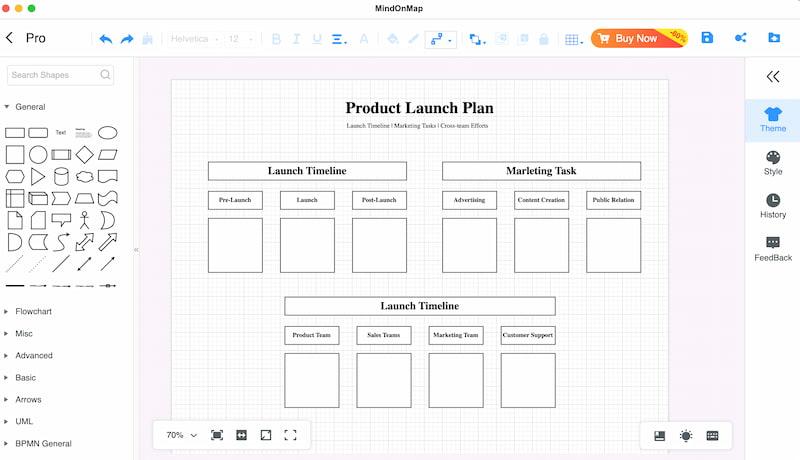Open the waypoint arrangement dropdown
Viewport: 800px width, 460px height.
[477, 39]
